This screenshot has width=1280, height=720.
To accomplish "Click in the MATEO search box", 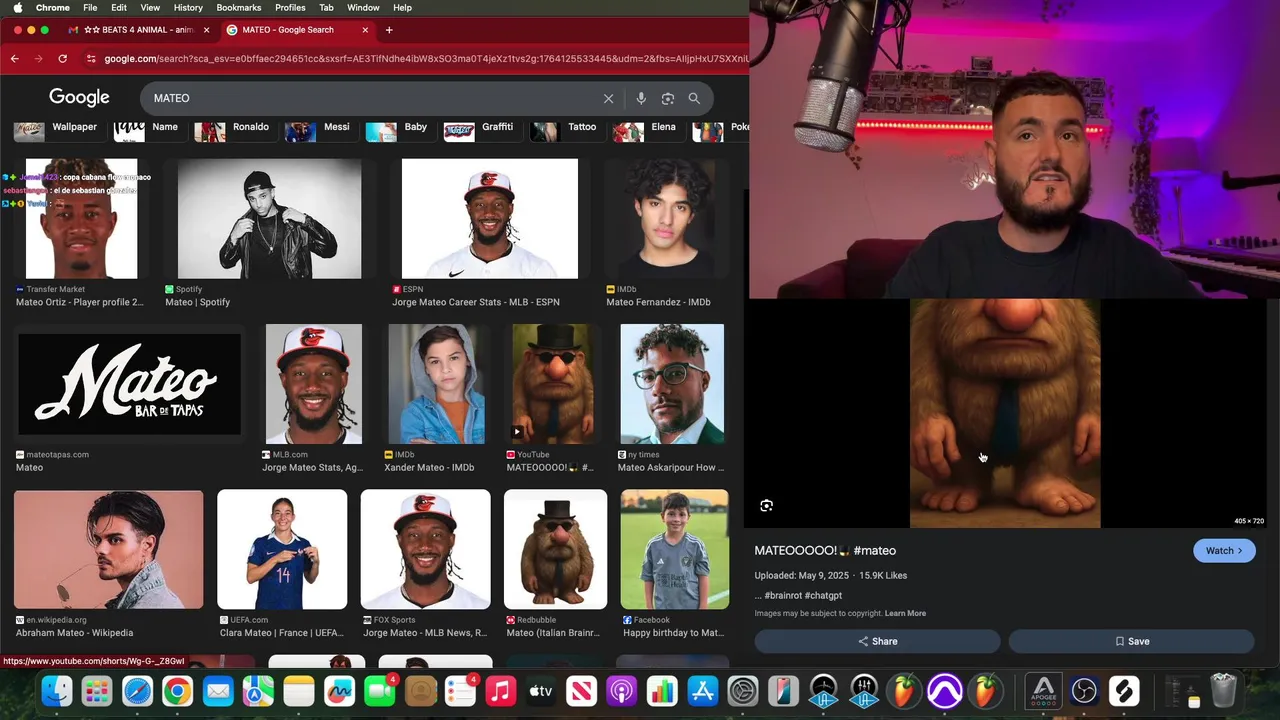I will 370,98.
